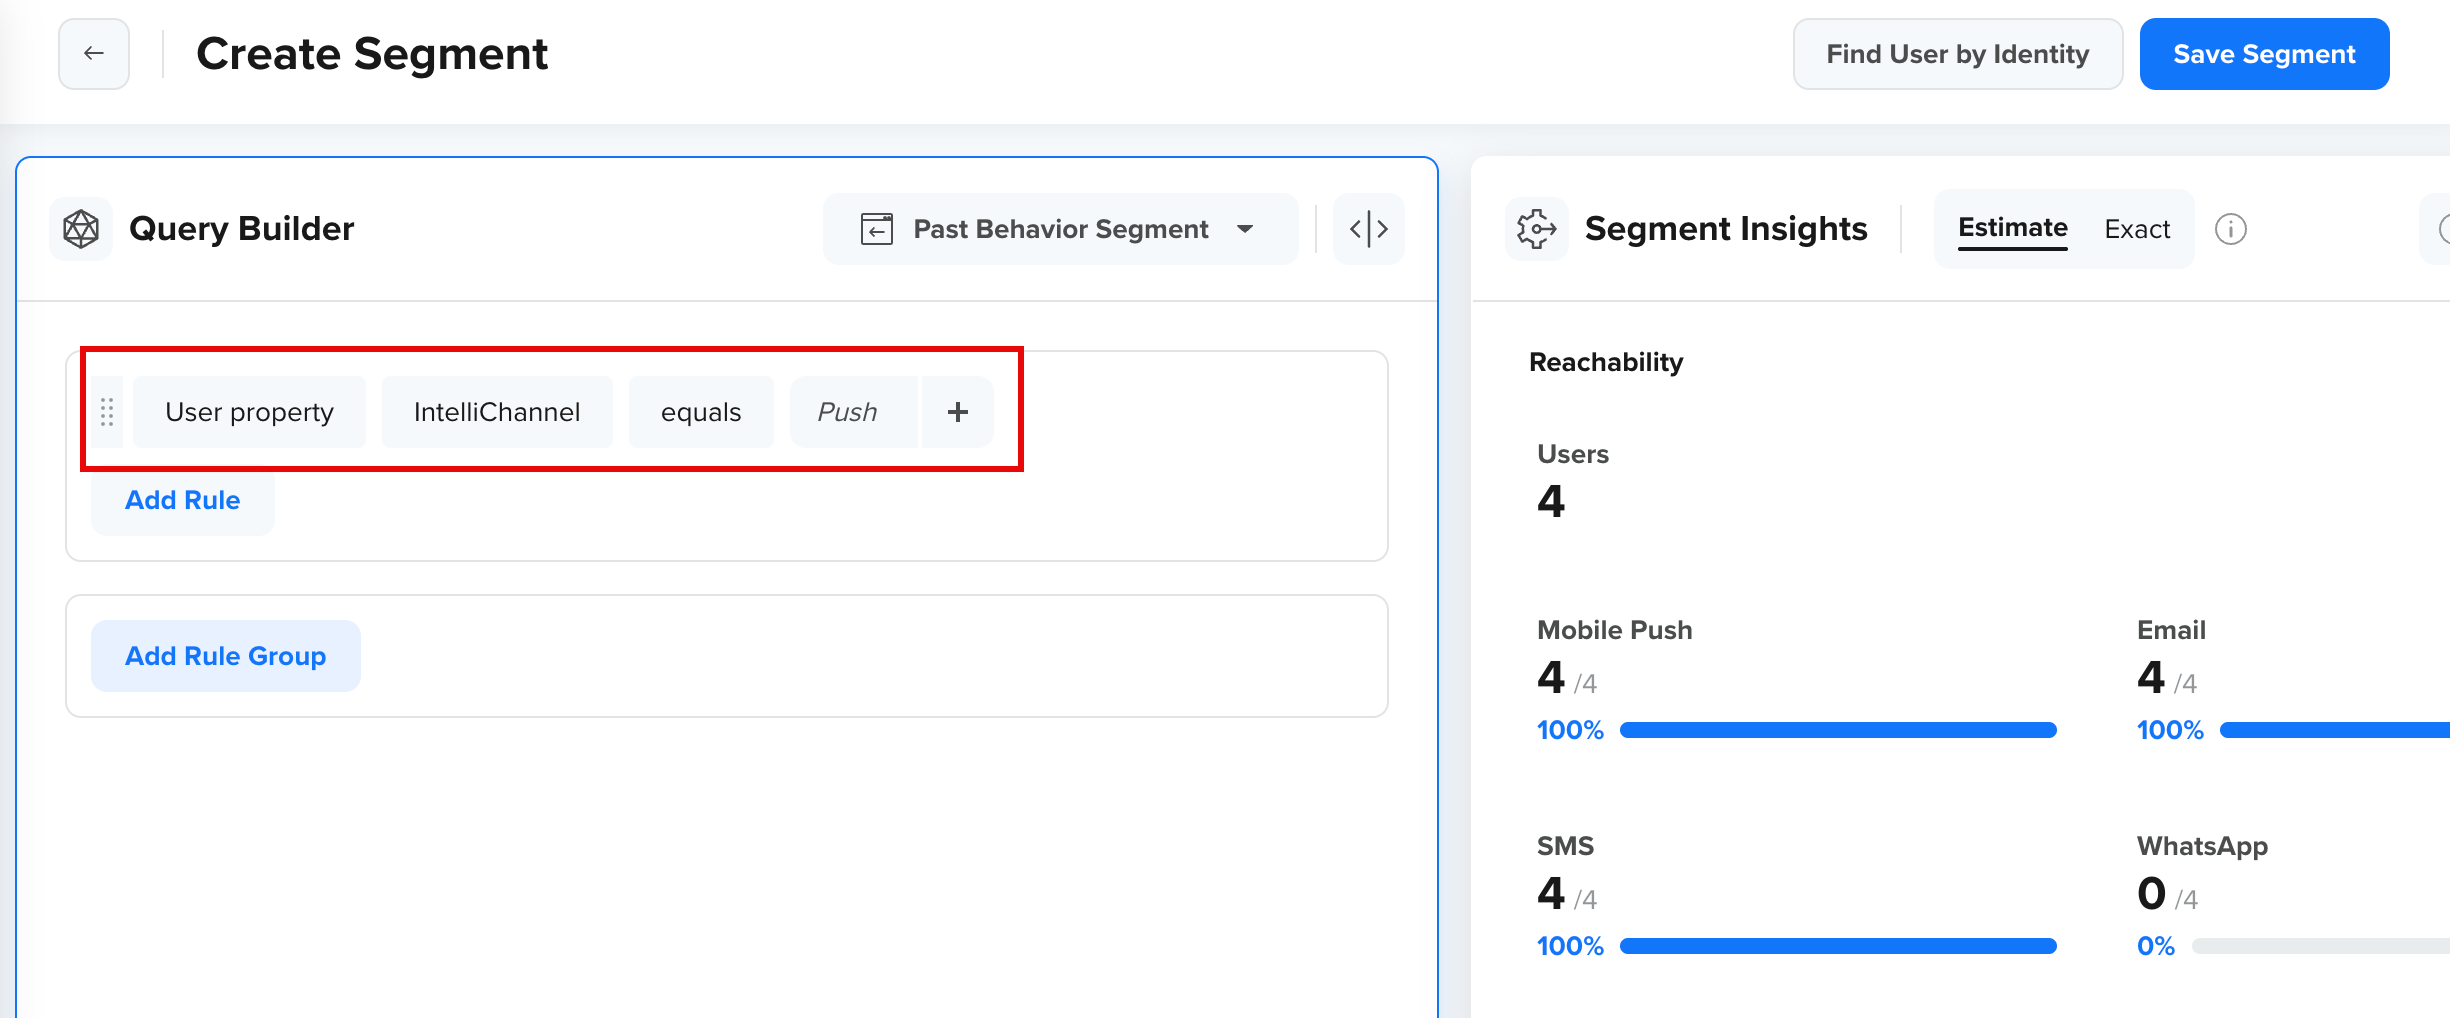
Task: Add another value with plus button
Action: 958,412
